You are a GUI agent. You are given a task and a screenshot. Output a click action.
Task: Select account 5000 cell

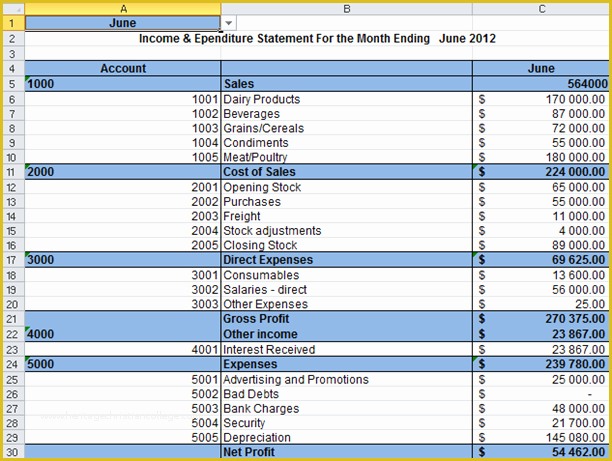tap(123, 364)
